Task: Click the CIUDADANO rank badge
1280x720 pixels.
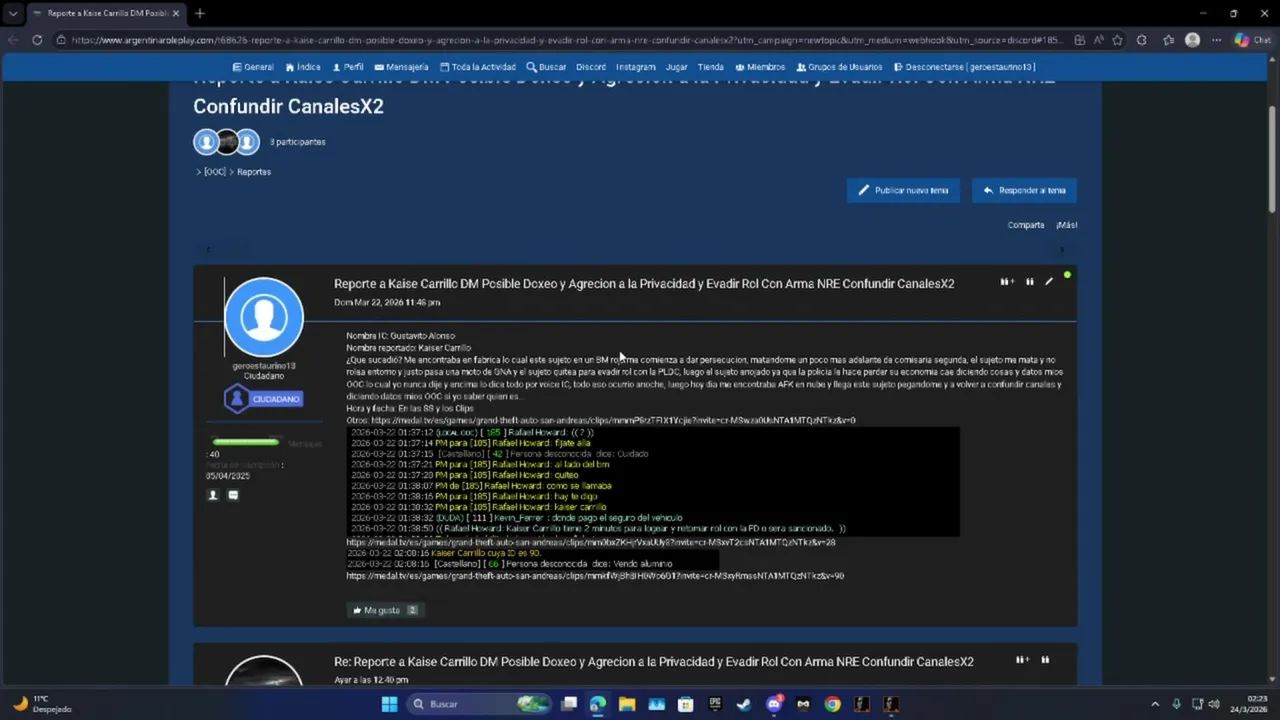Action: click(x=263, y=399)
